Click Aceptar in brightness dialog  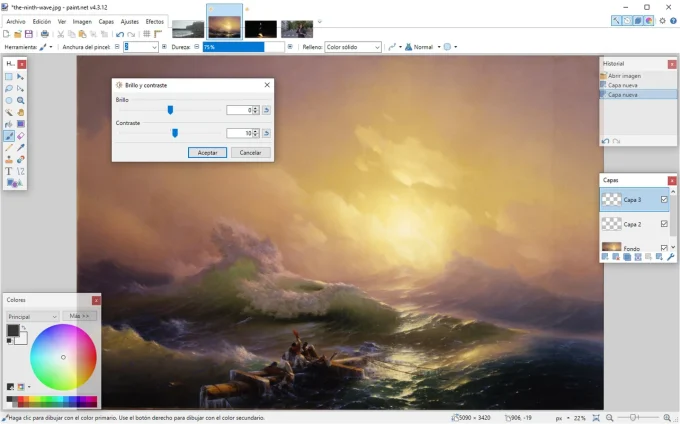click(207, 153)
